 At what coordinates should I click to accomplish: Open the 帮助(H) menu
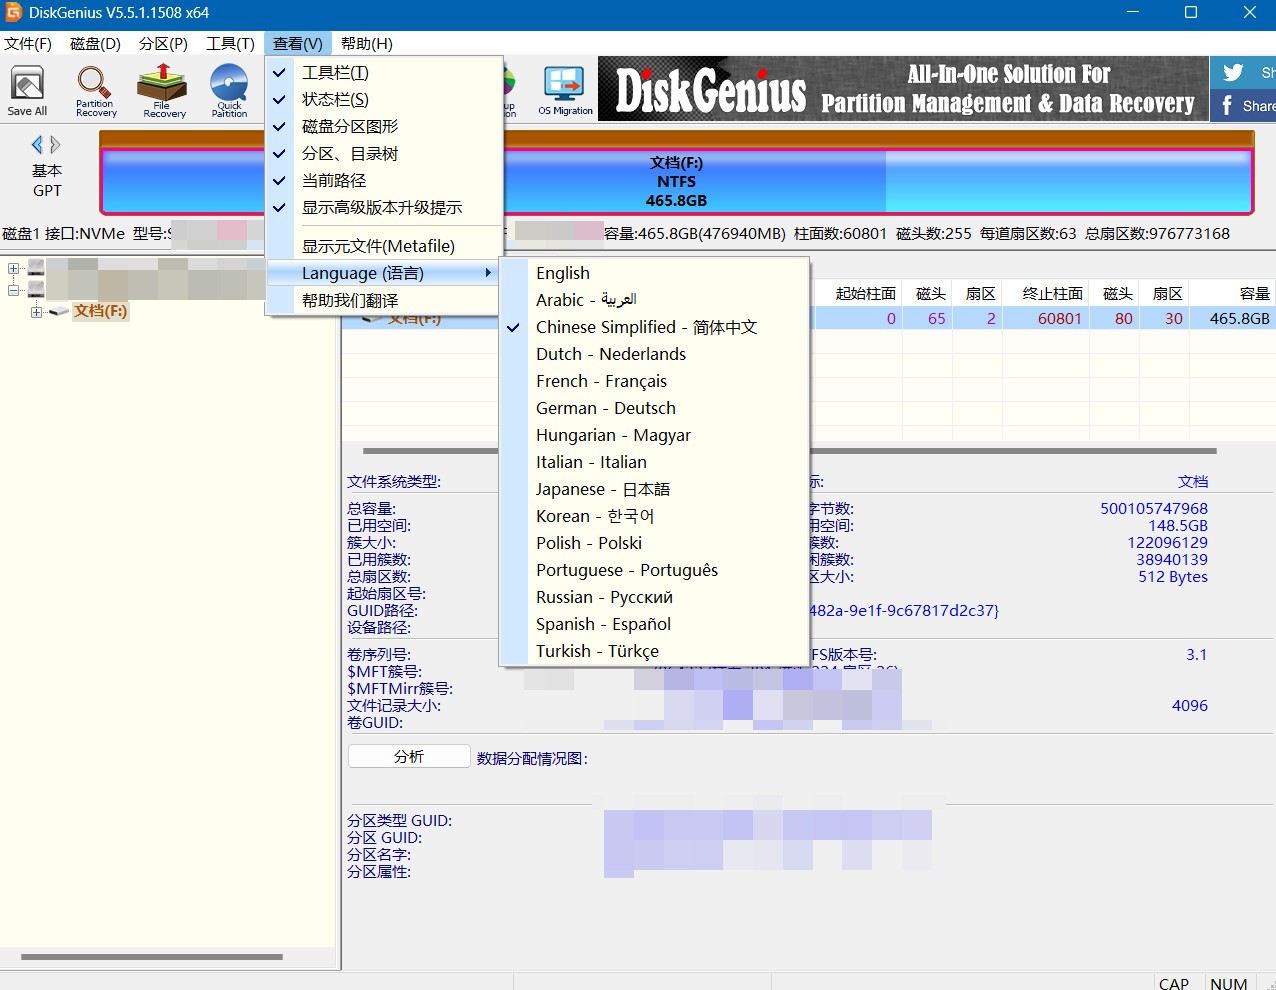click(x=366, y=44)
